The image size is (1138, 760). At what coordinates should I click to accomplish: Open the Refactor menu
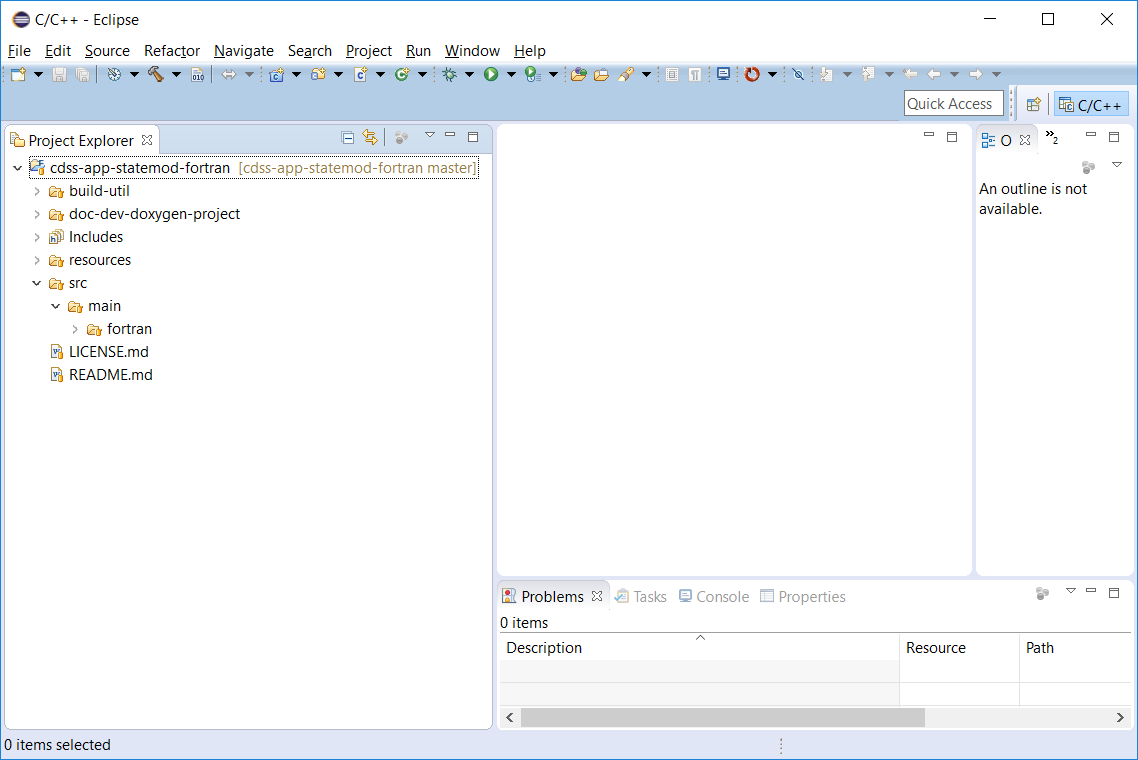[x=172, y=51]
